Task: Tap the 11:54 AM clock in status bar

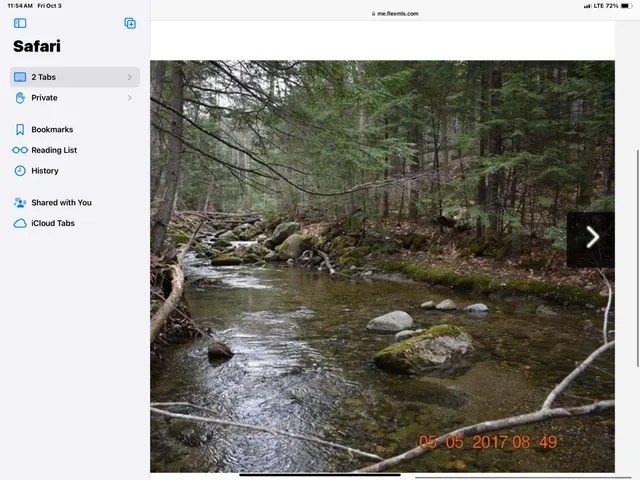Action: click(20, 6)
